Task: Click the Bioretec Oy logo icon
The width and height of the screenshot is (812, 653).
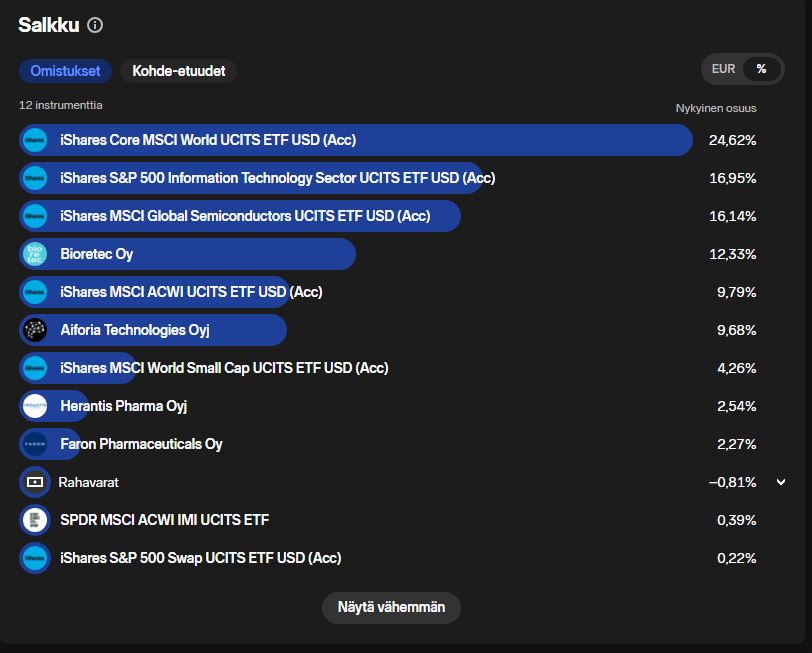Action: [35, 254]
